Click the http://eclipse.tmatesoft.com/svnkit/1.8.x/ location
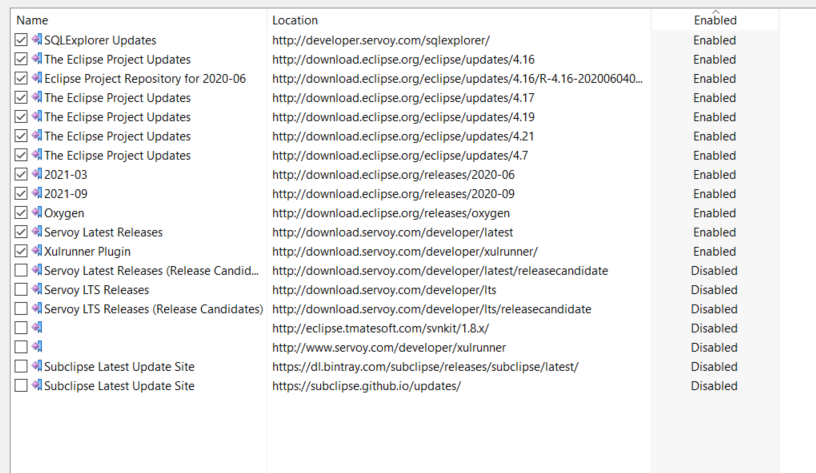This screenshot has height=473, width=816. 380,328
